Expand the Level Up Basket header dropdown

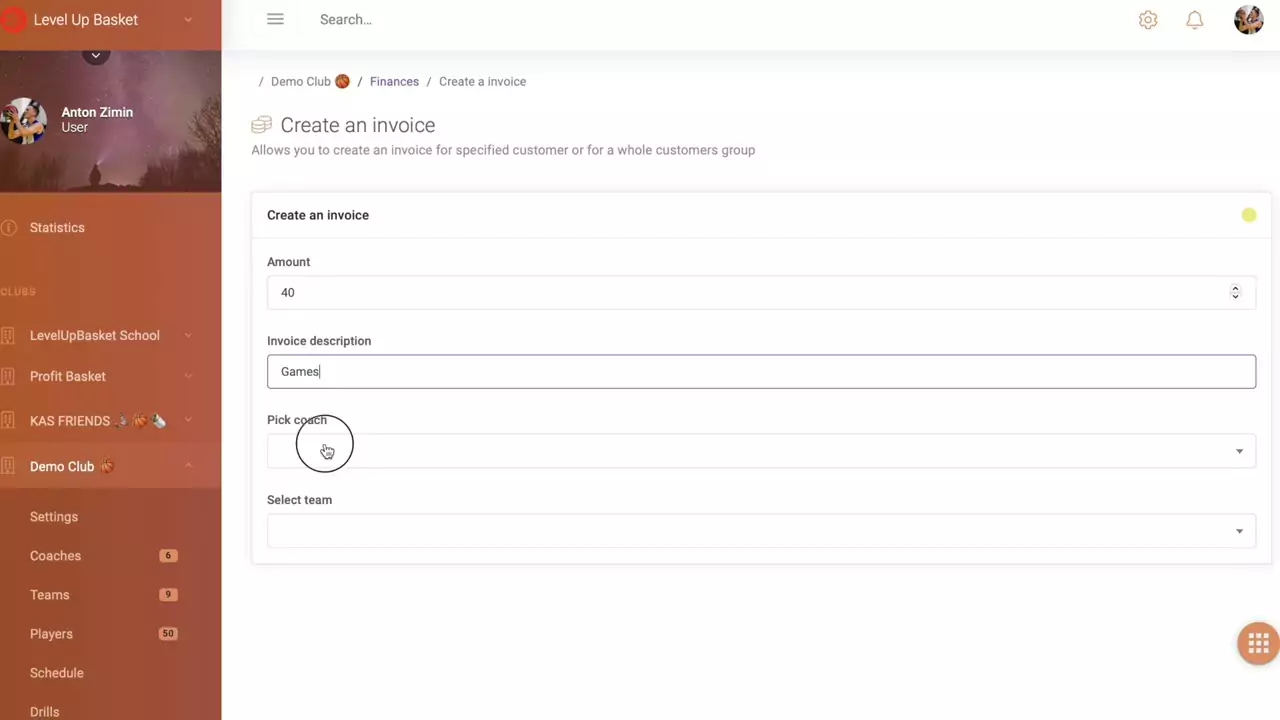click(188, 20)
